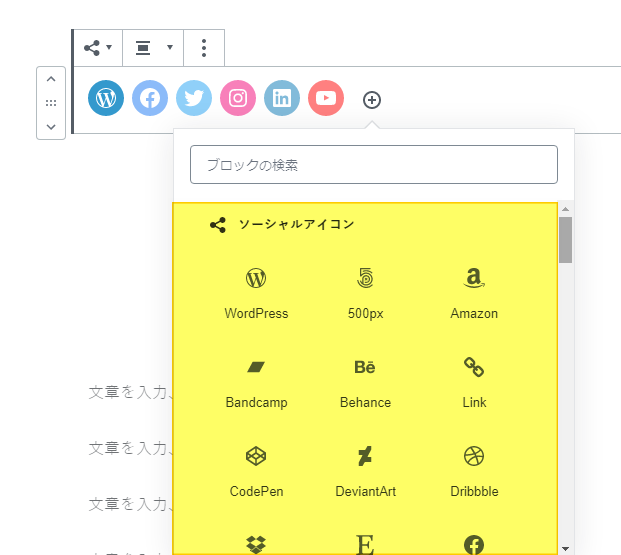Viewport: 621px width, 555px height.
Task: Click first 文章を入力 paragraph placeholder
Action: 131,392
